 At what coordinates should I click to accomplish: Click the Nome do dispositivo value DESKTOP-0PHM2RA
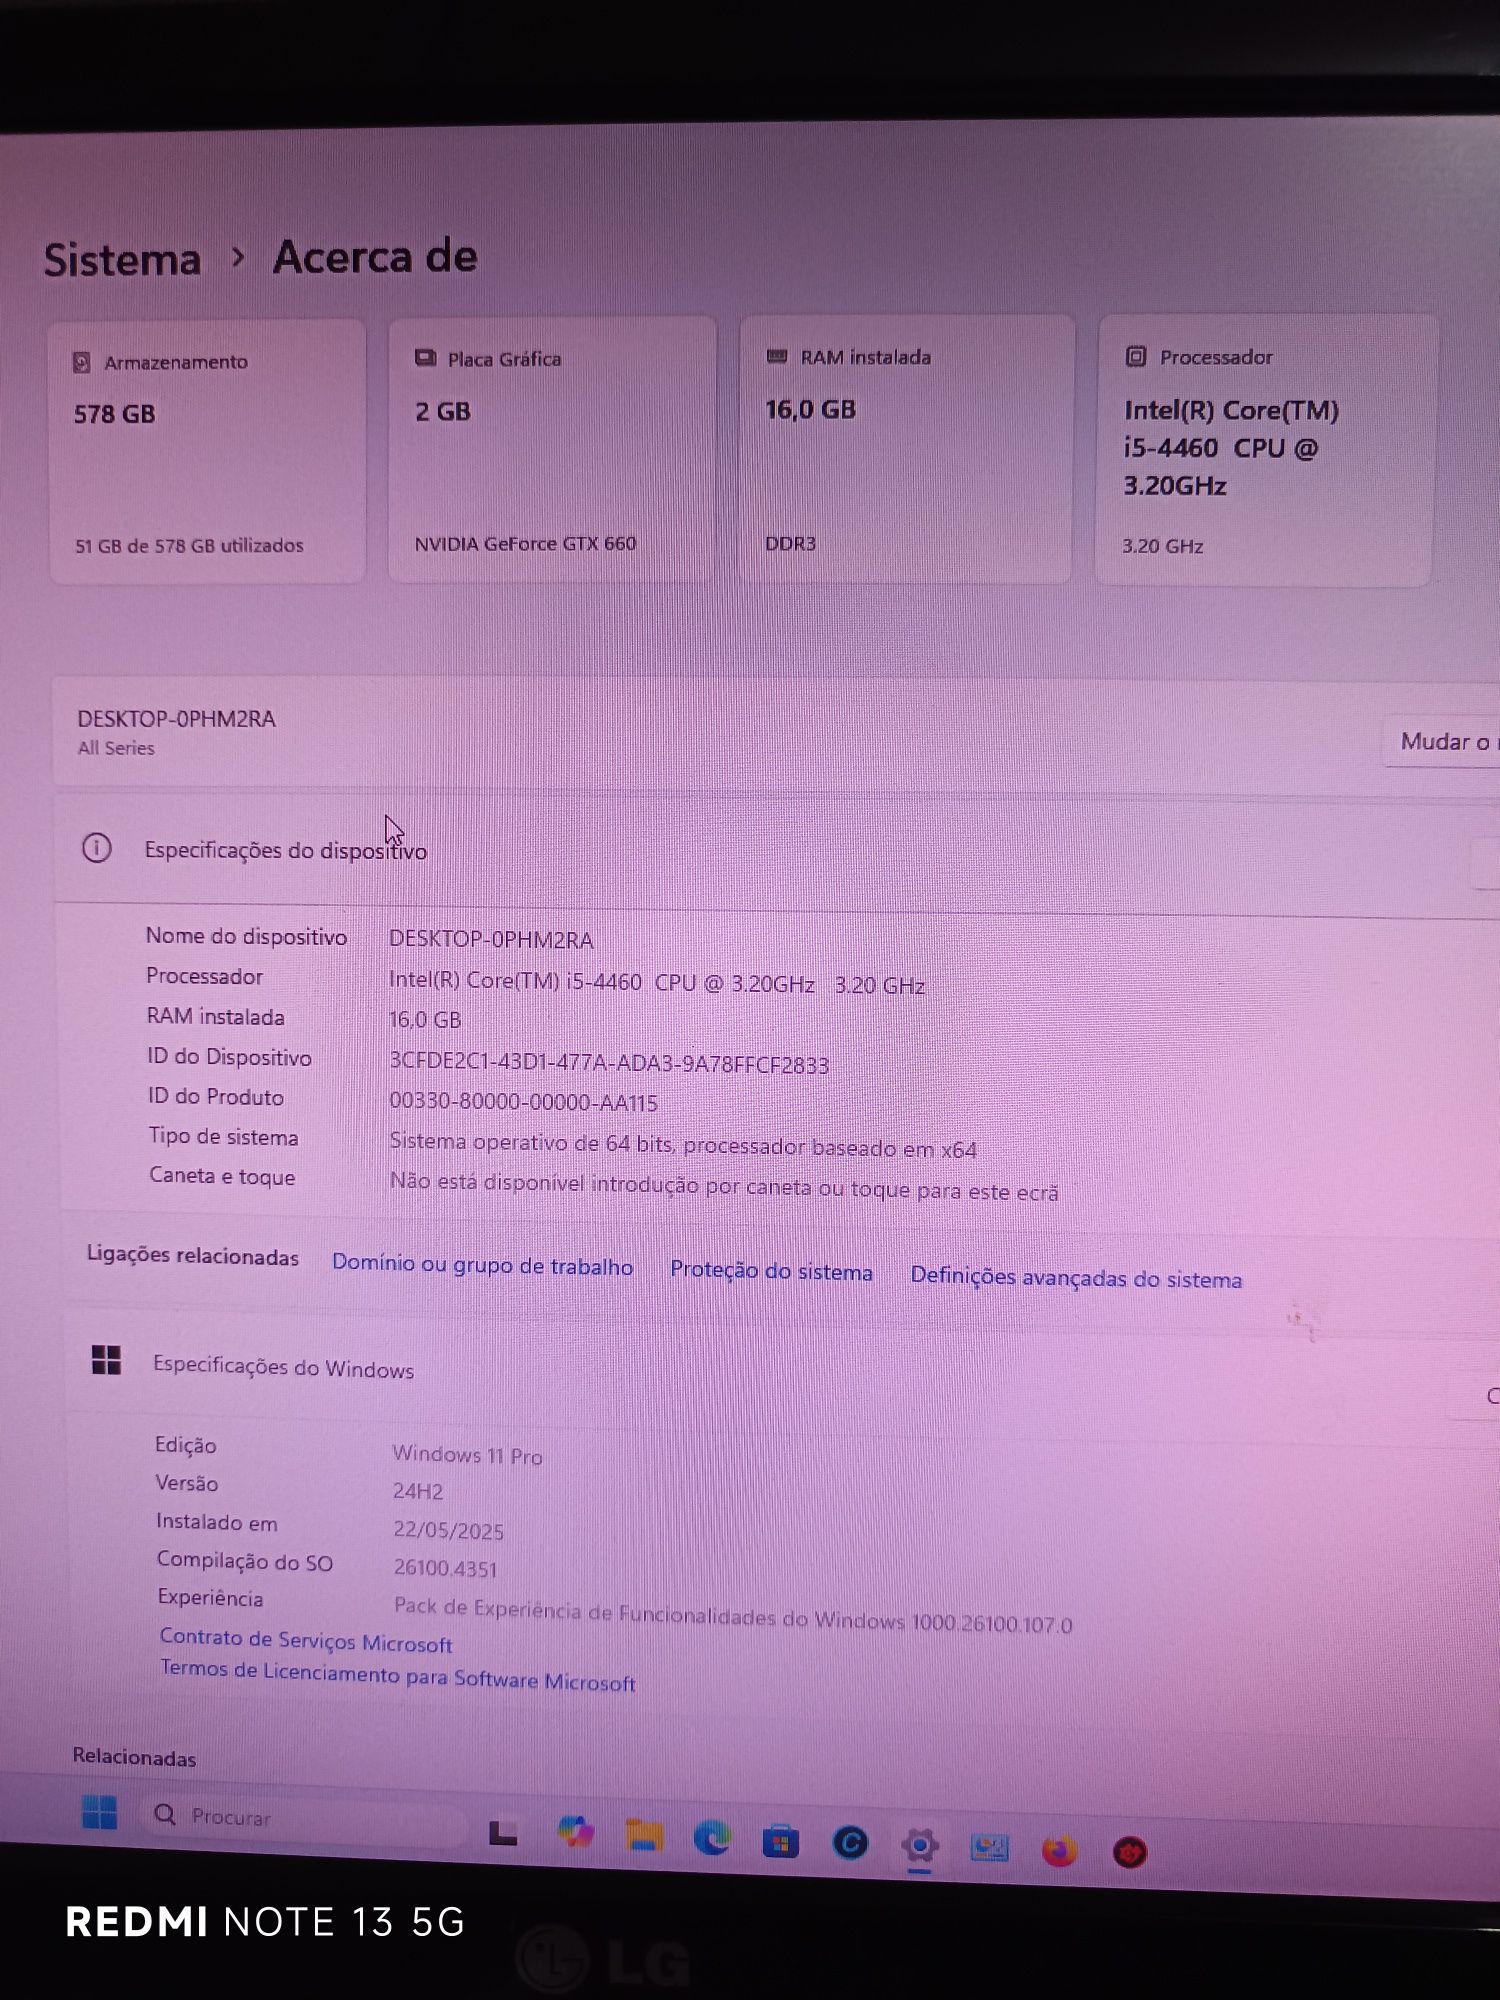(x=491, y=940)
